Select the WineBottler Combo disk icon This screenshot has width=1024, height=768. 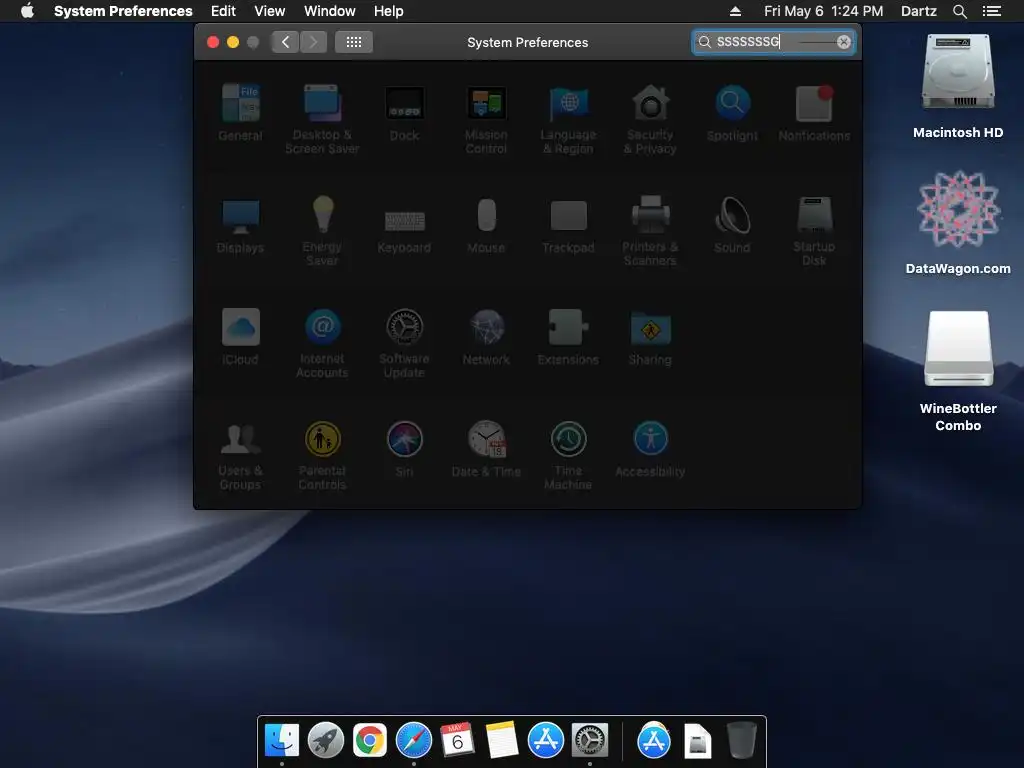[x=958, y=371]
